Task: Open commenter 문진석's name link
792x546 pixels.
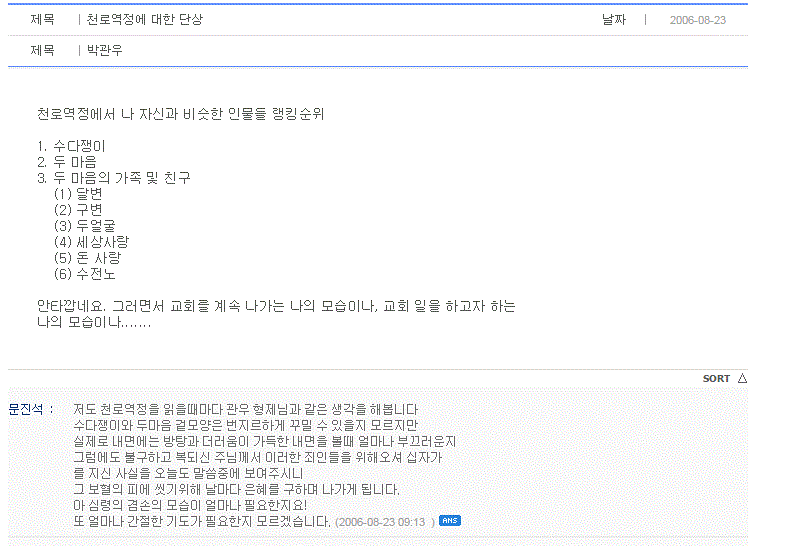Action: [x=26, y=409]
